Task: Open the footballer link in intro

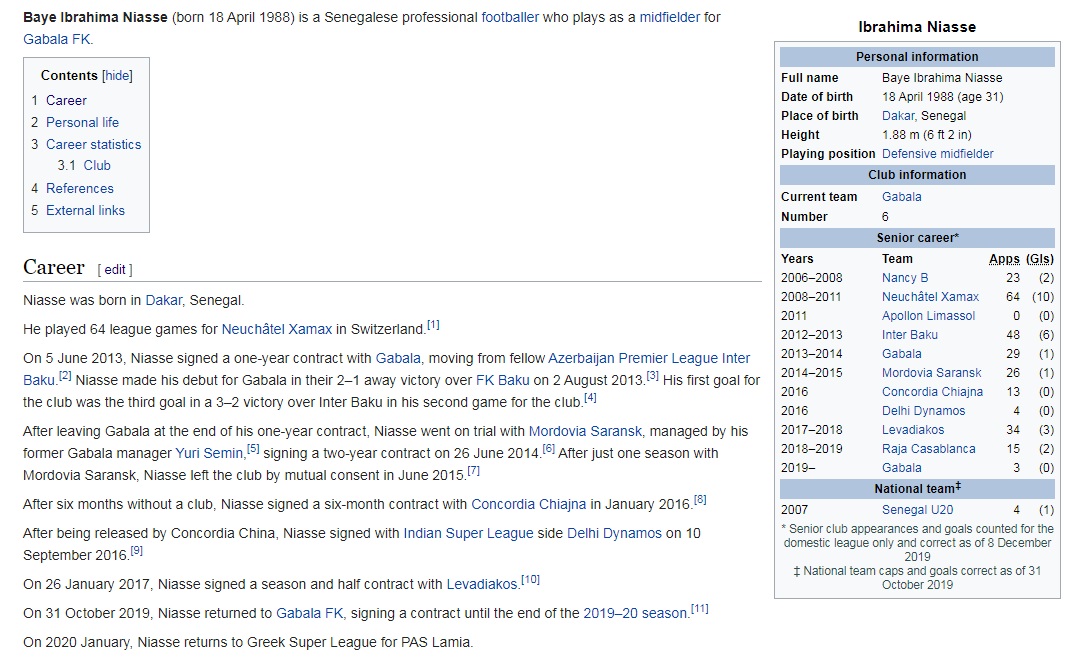Action: (509, 17)
